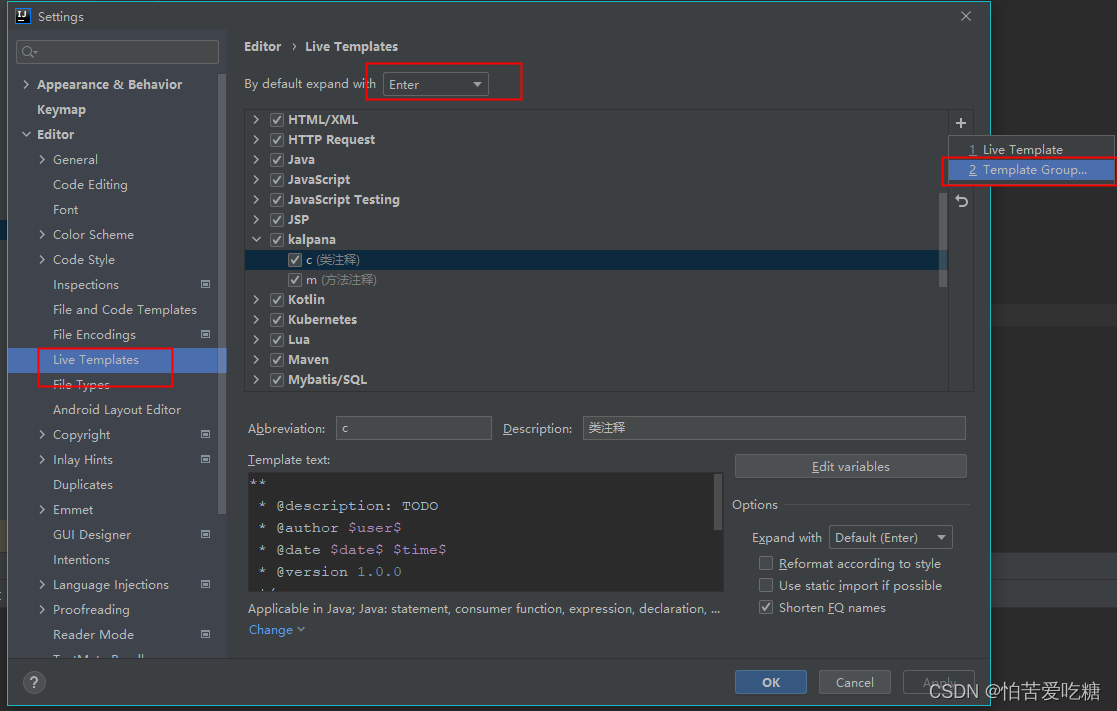This screenshot has height=711, width=1117.
Task: Open the Keymap settings page
Action: [61, 110]
